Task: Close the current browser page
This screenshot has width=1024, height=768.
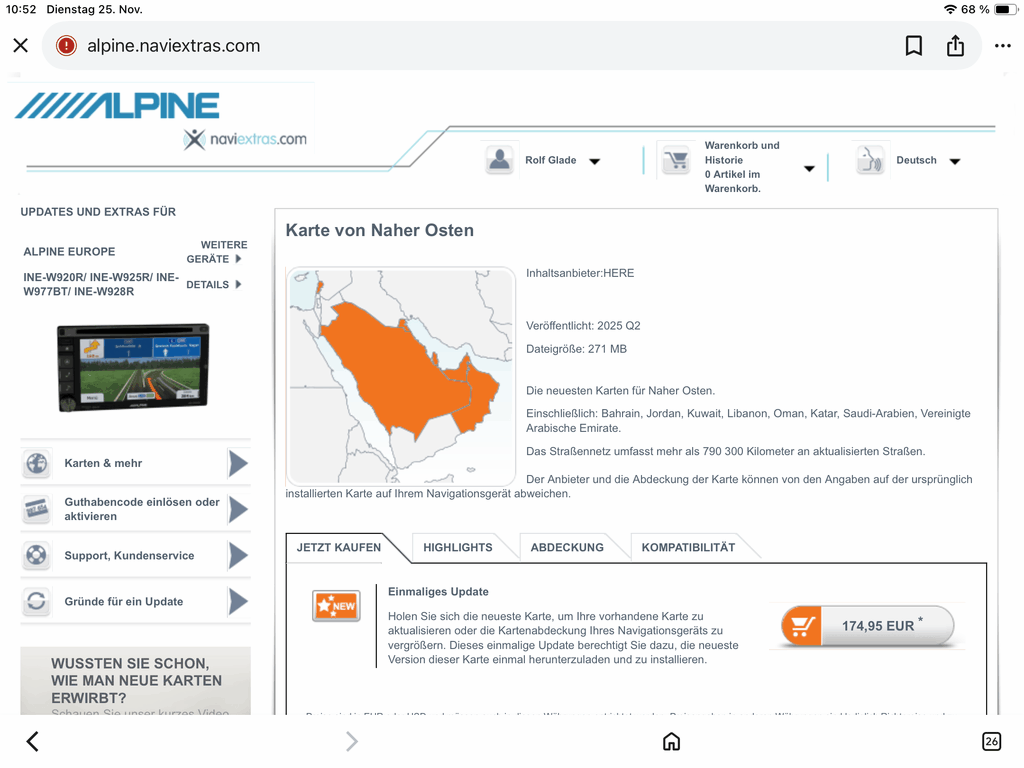Action: 21,46
